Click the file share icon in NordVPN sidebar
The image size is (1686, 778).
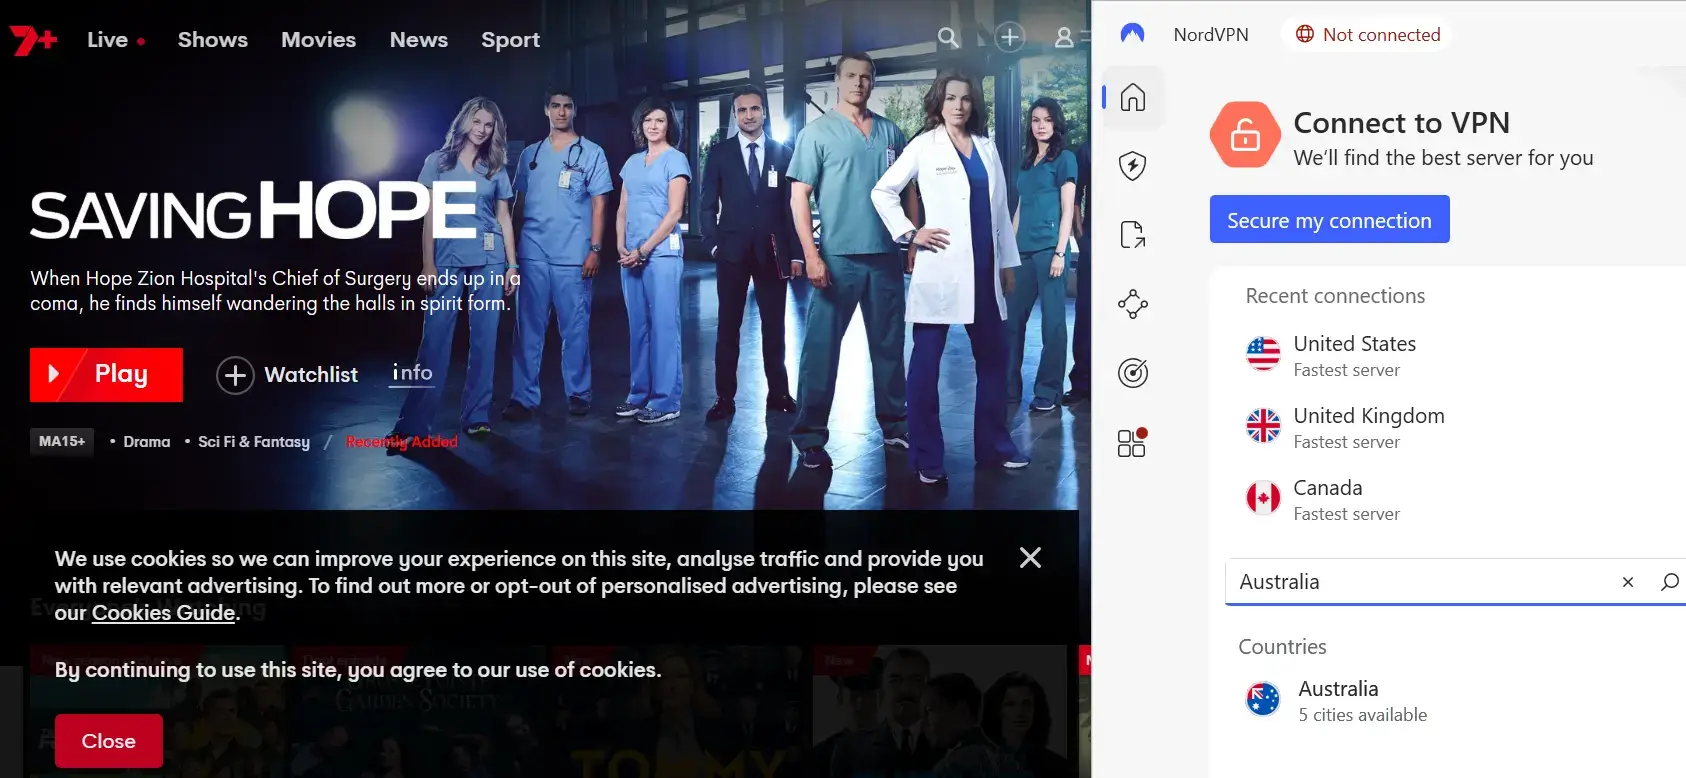1132,235
